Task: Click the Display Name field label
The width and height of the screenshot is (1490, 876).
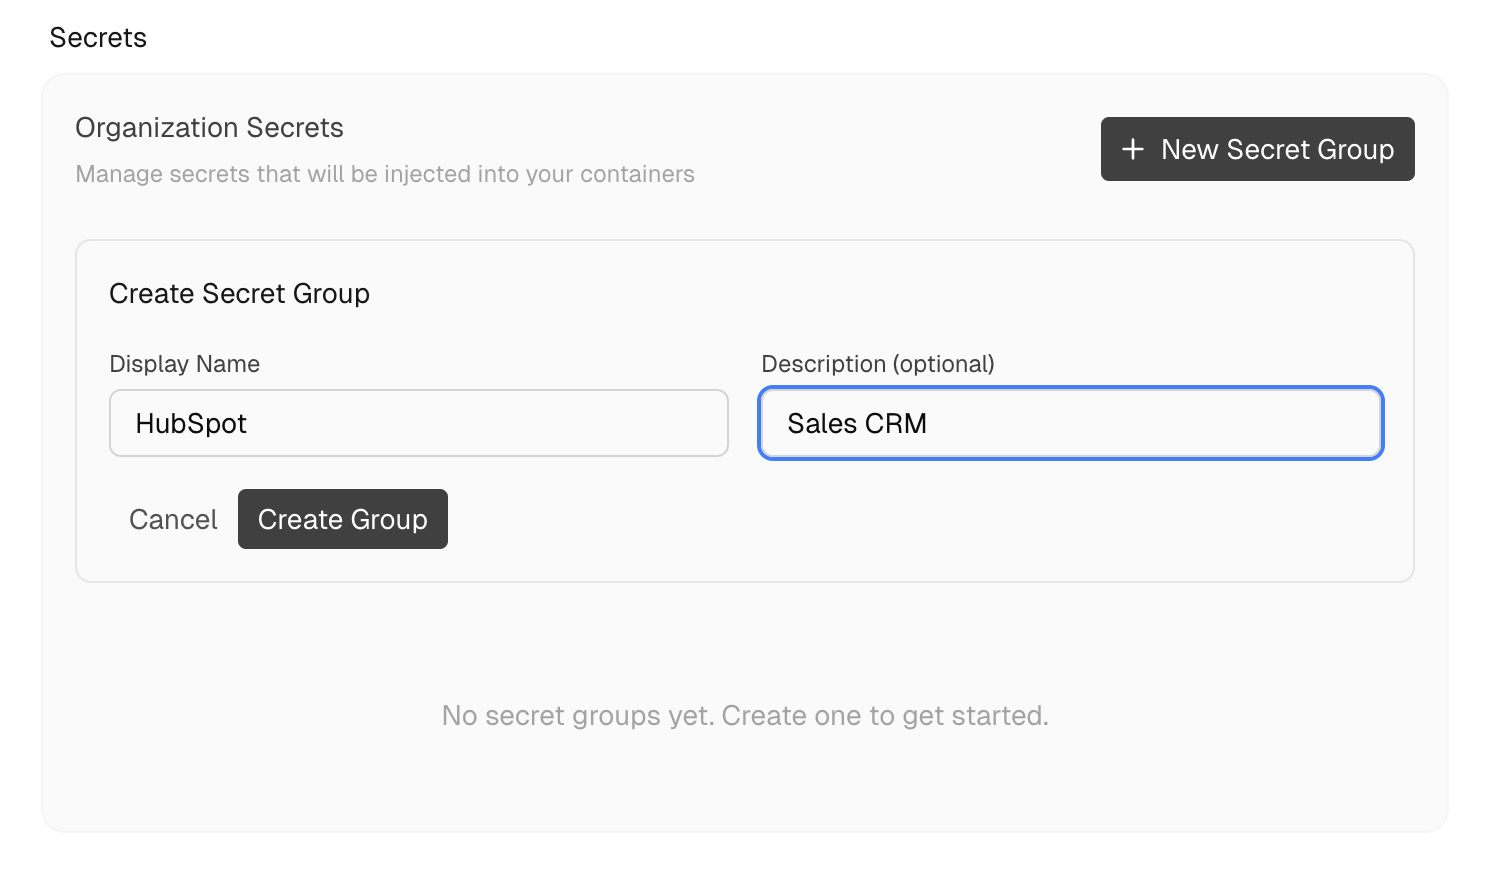Action: pyautogui.click(x=184, y=364)
